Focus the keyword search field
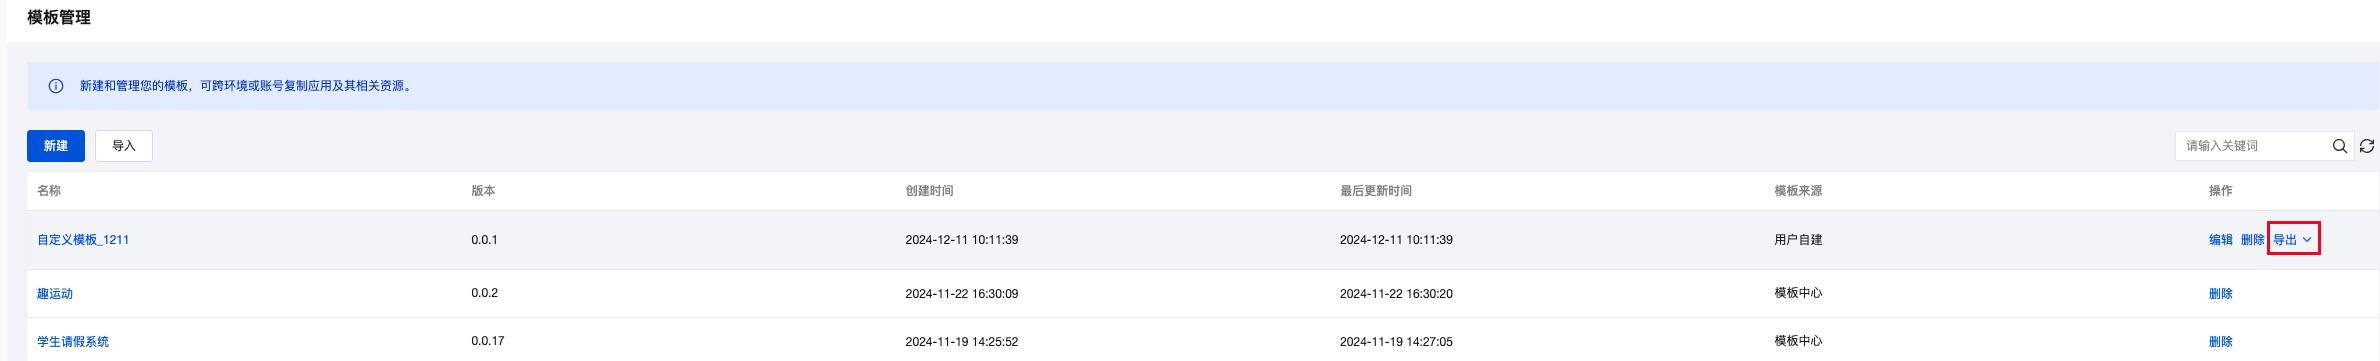Image resolution: width=2380 pixels, height=361 pixels. coord(2254,146)
